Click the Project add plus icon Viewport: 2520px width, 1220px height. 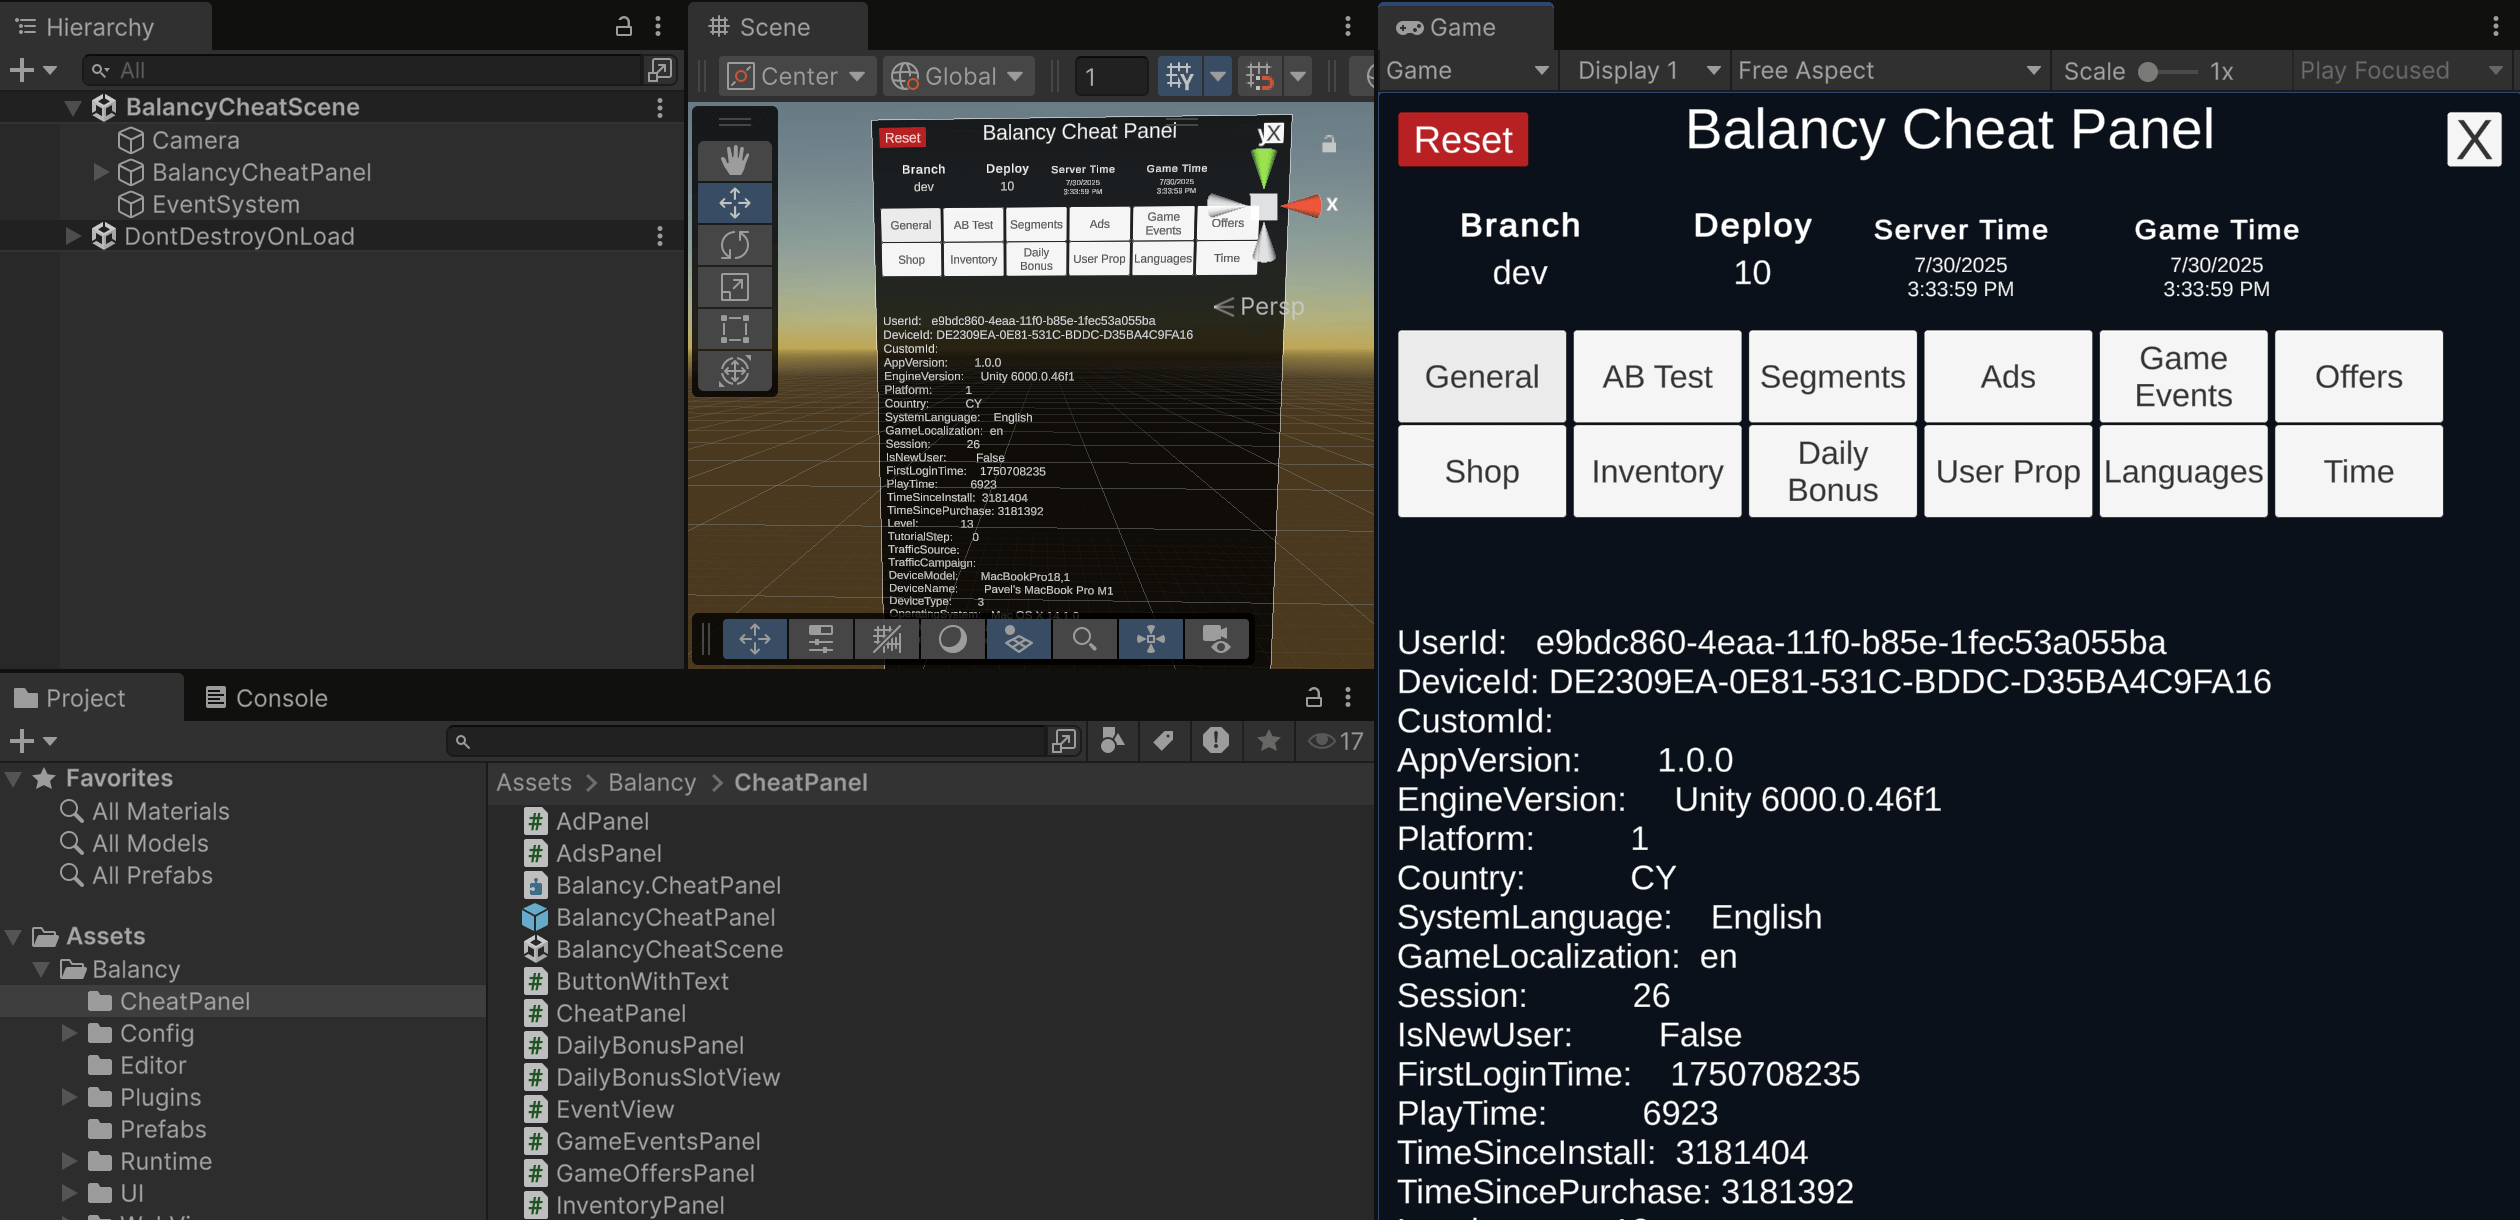[x=21, y=741]
